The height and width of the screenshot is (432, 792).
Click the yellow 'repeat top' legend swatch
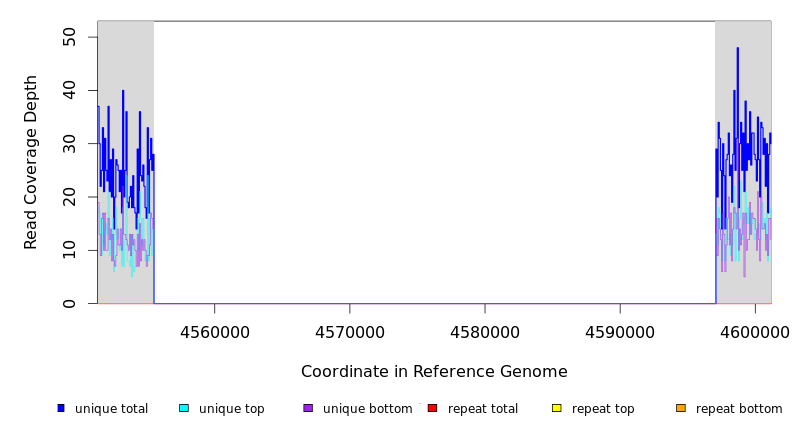[x=557, y=408]
